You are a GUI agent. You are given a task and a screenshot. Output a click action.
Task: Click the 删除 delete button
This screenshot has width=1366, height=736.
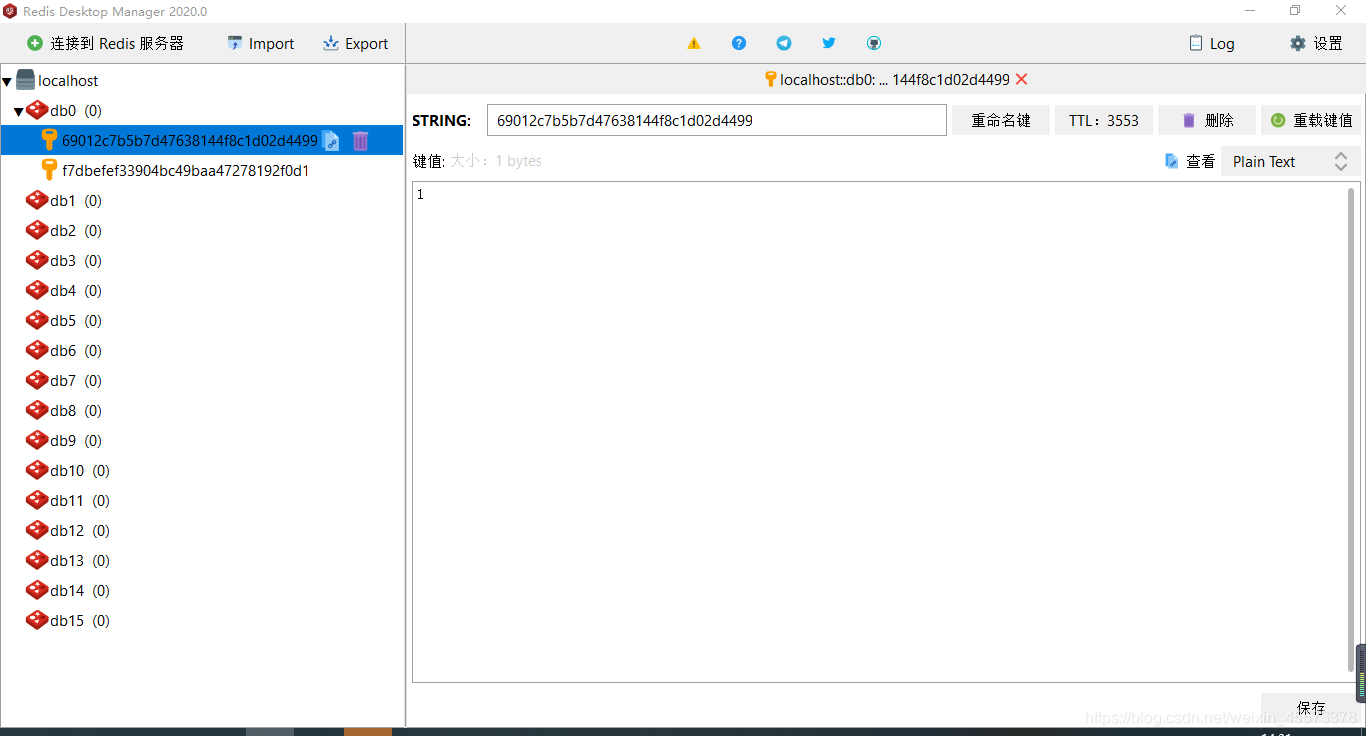(x=1207, y=120)
